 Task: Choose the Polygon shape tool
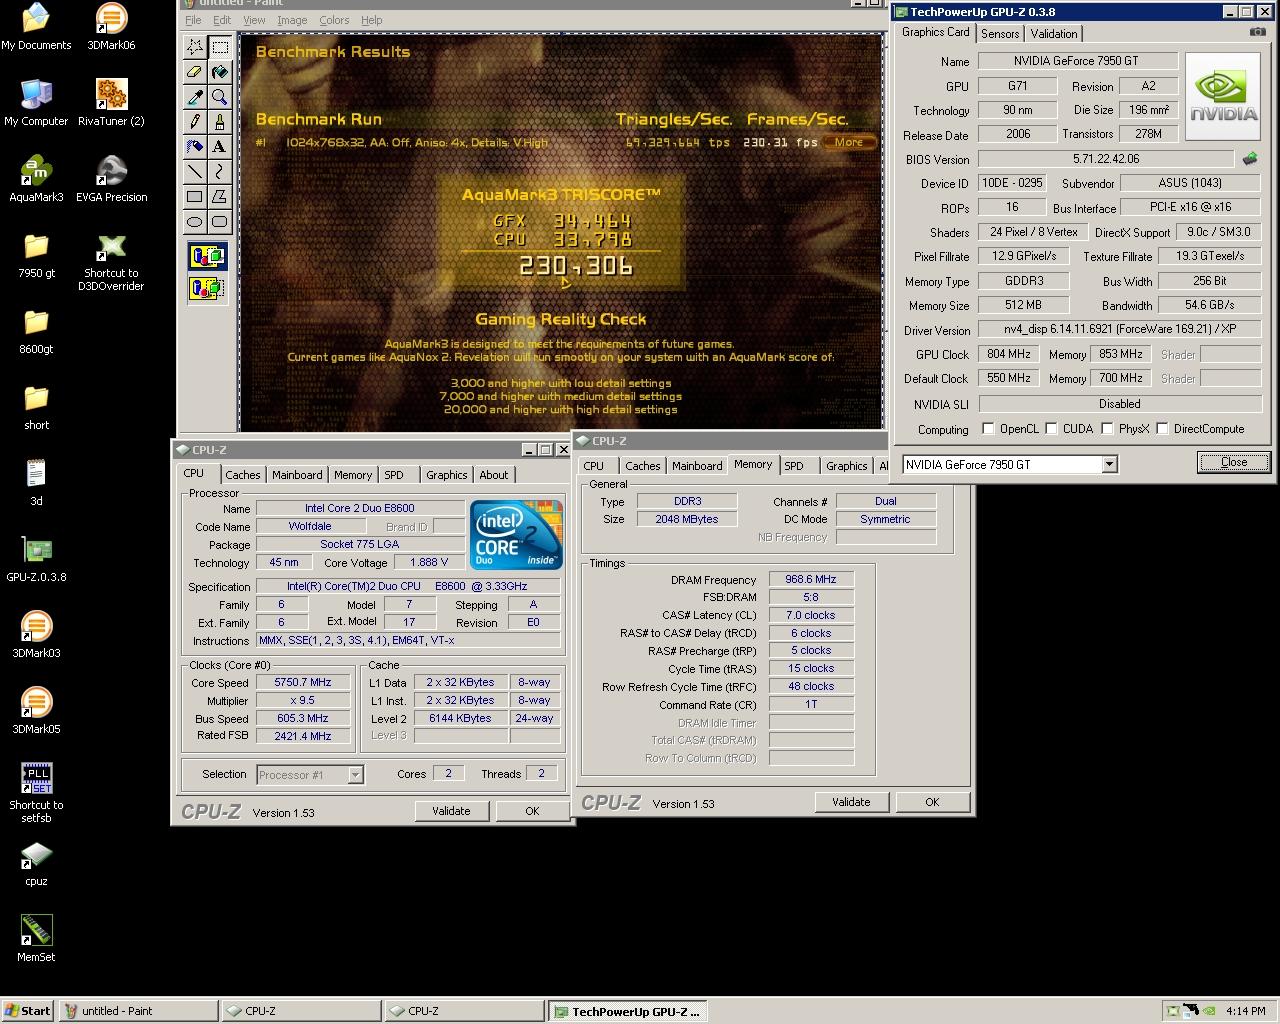pyautogui.click(x=220, y=196)
